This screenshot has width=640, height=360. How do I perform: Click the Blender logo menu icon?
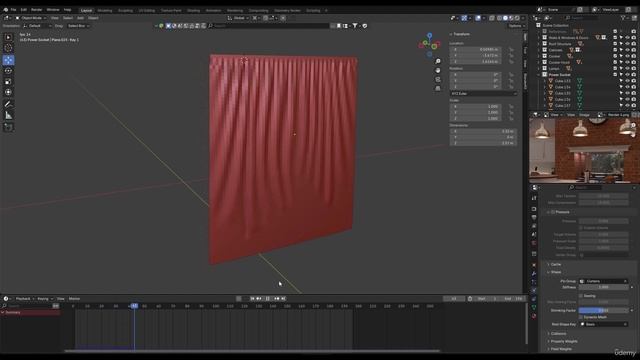pyautogui.click(x=5, y=10)
